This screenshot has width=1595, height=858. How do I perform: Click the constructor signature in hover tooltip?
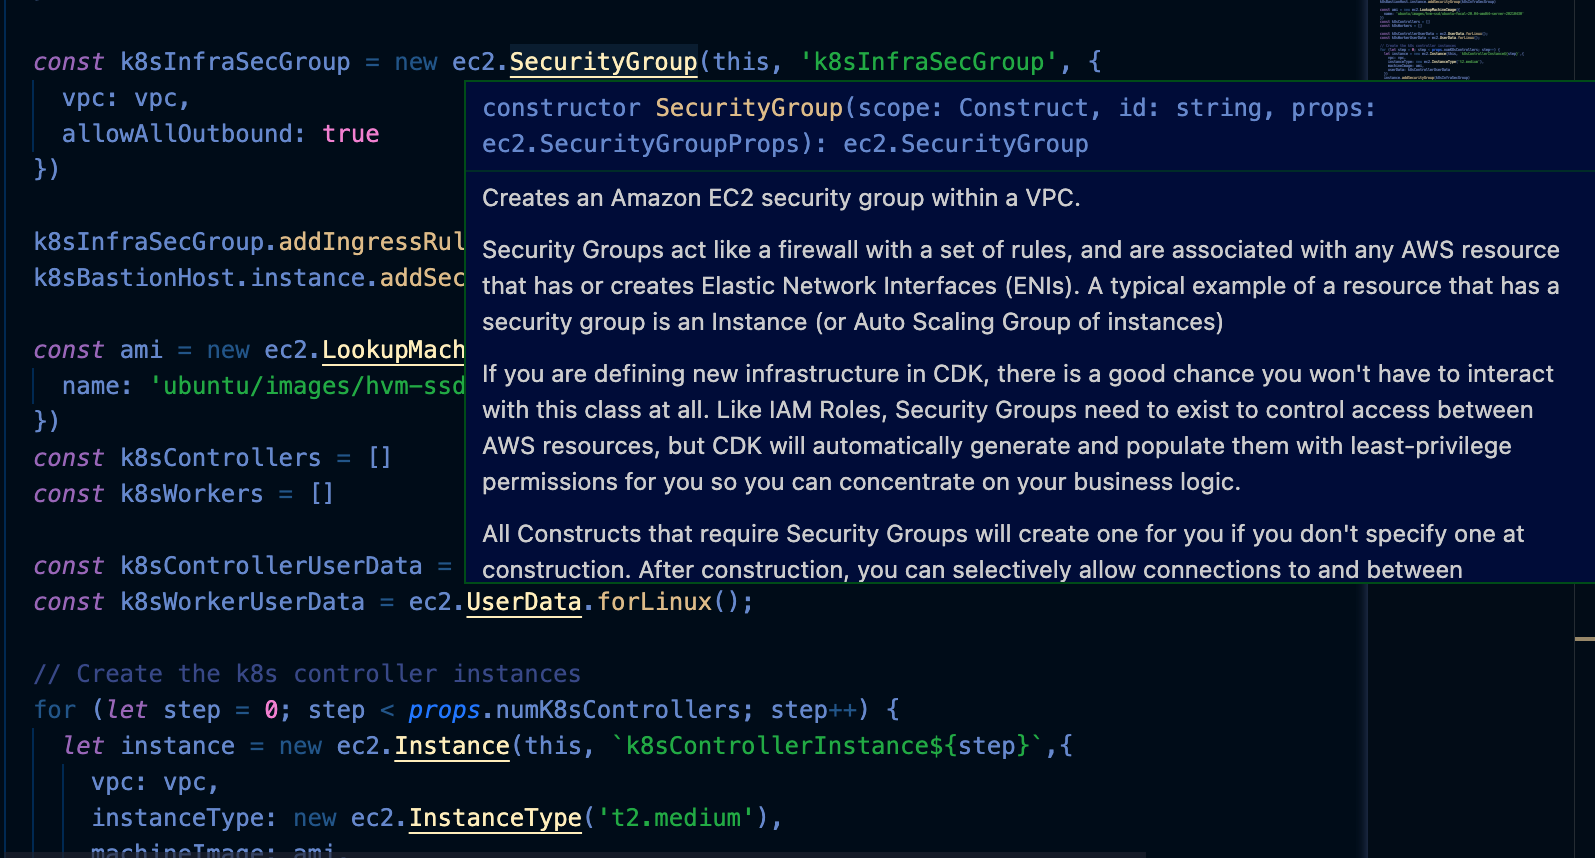929,126
